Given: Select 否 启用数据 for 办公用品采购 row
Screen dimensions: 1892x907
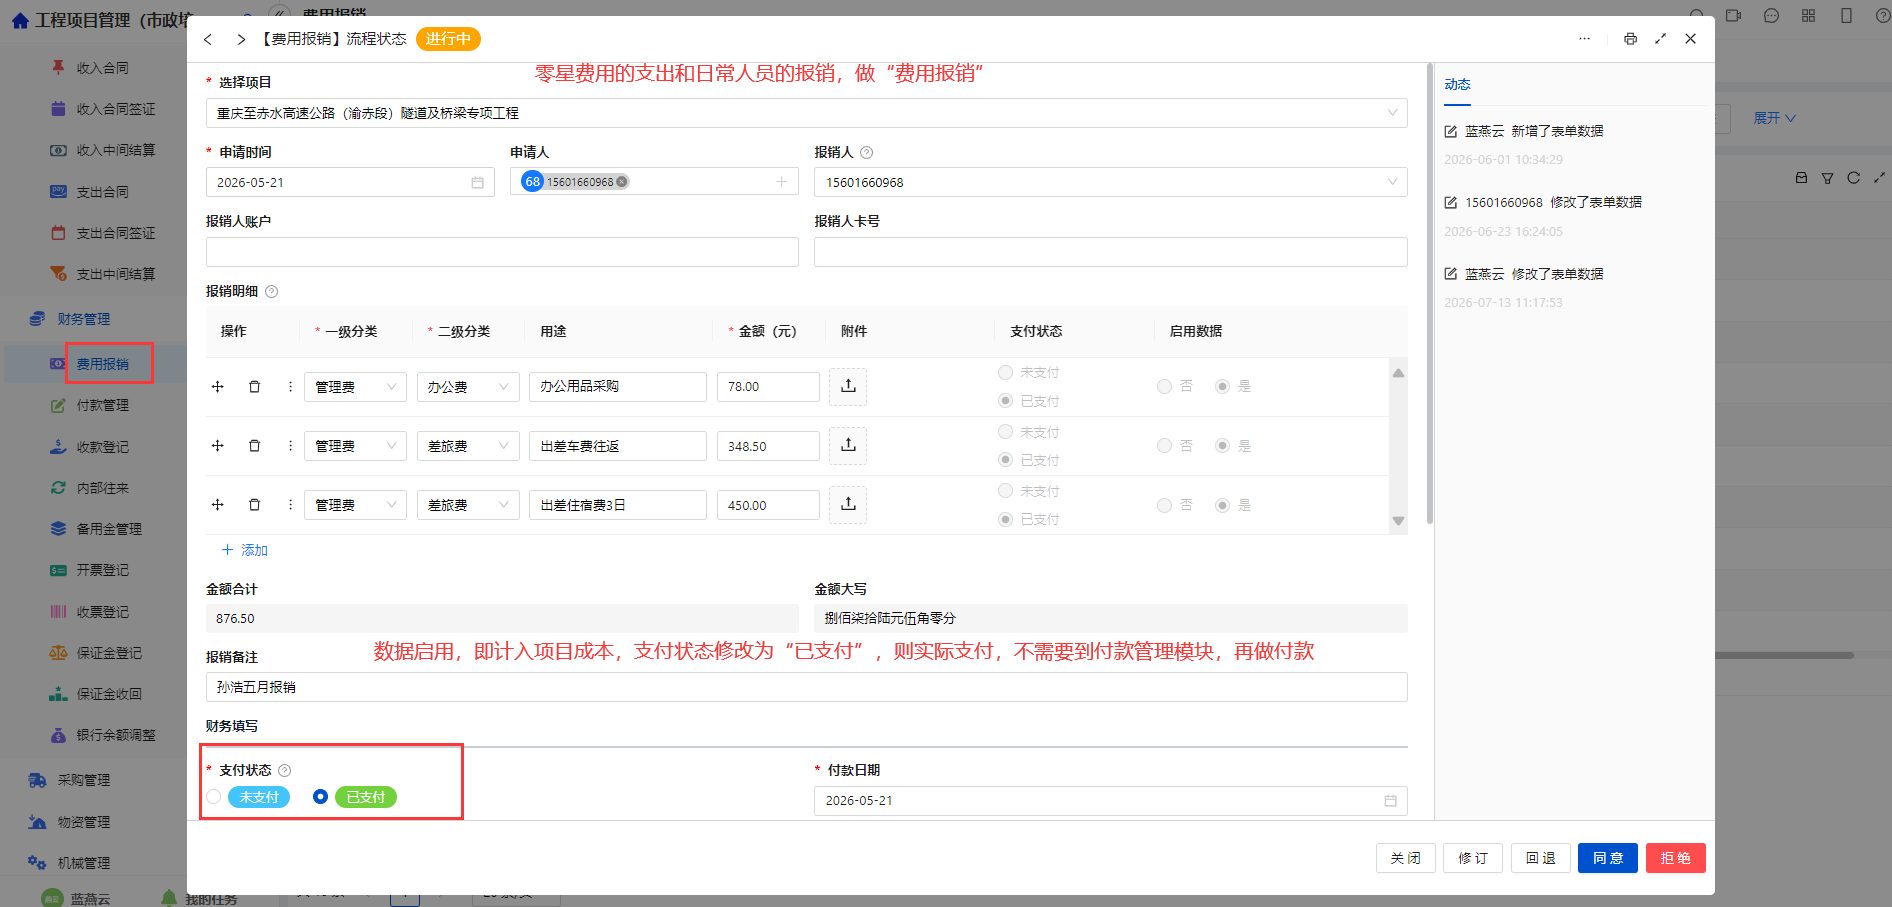Looking at the screenshot, I should pos(1164,386).
